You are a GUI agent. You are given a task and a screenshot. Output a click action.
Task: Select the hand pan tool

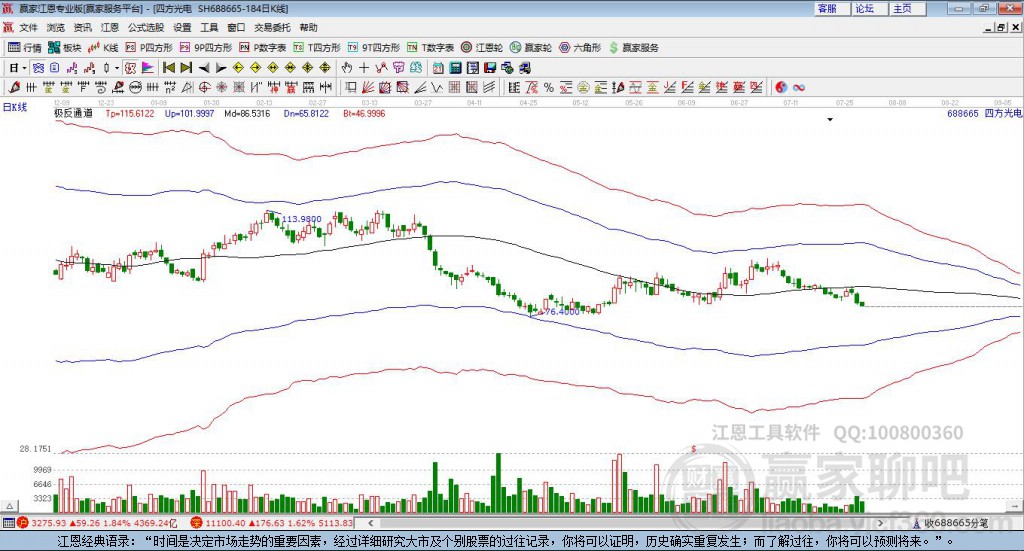[x=347, y=68]
